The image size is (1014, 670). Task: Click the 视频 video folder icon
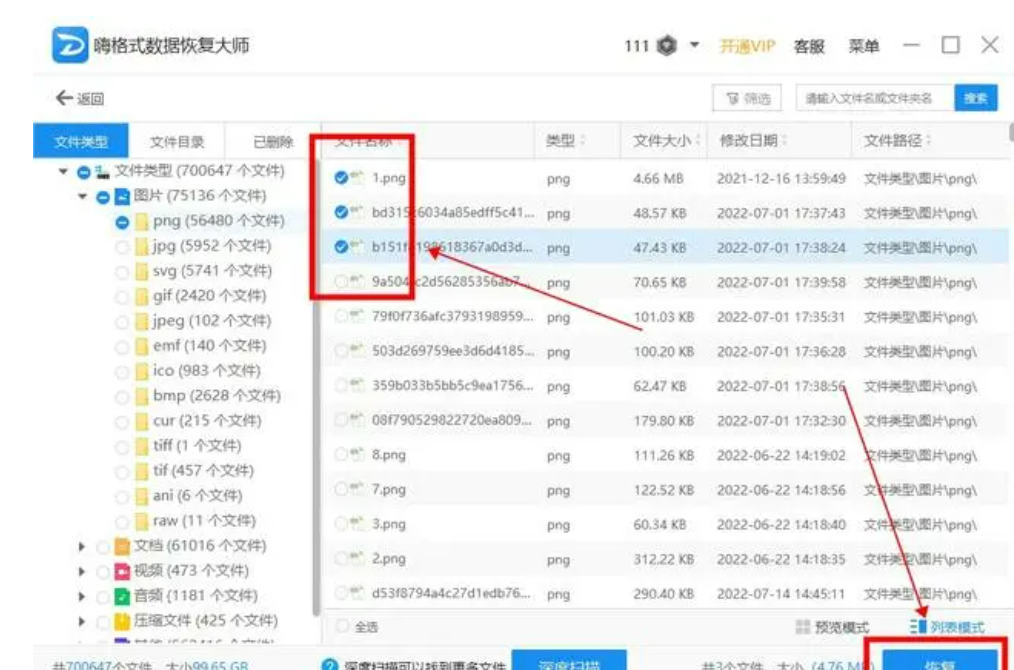pos(122,571)
